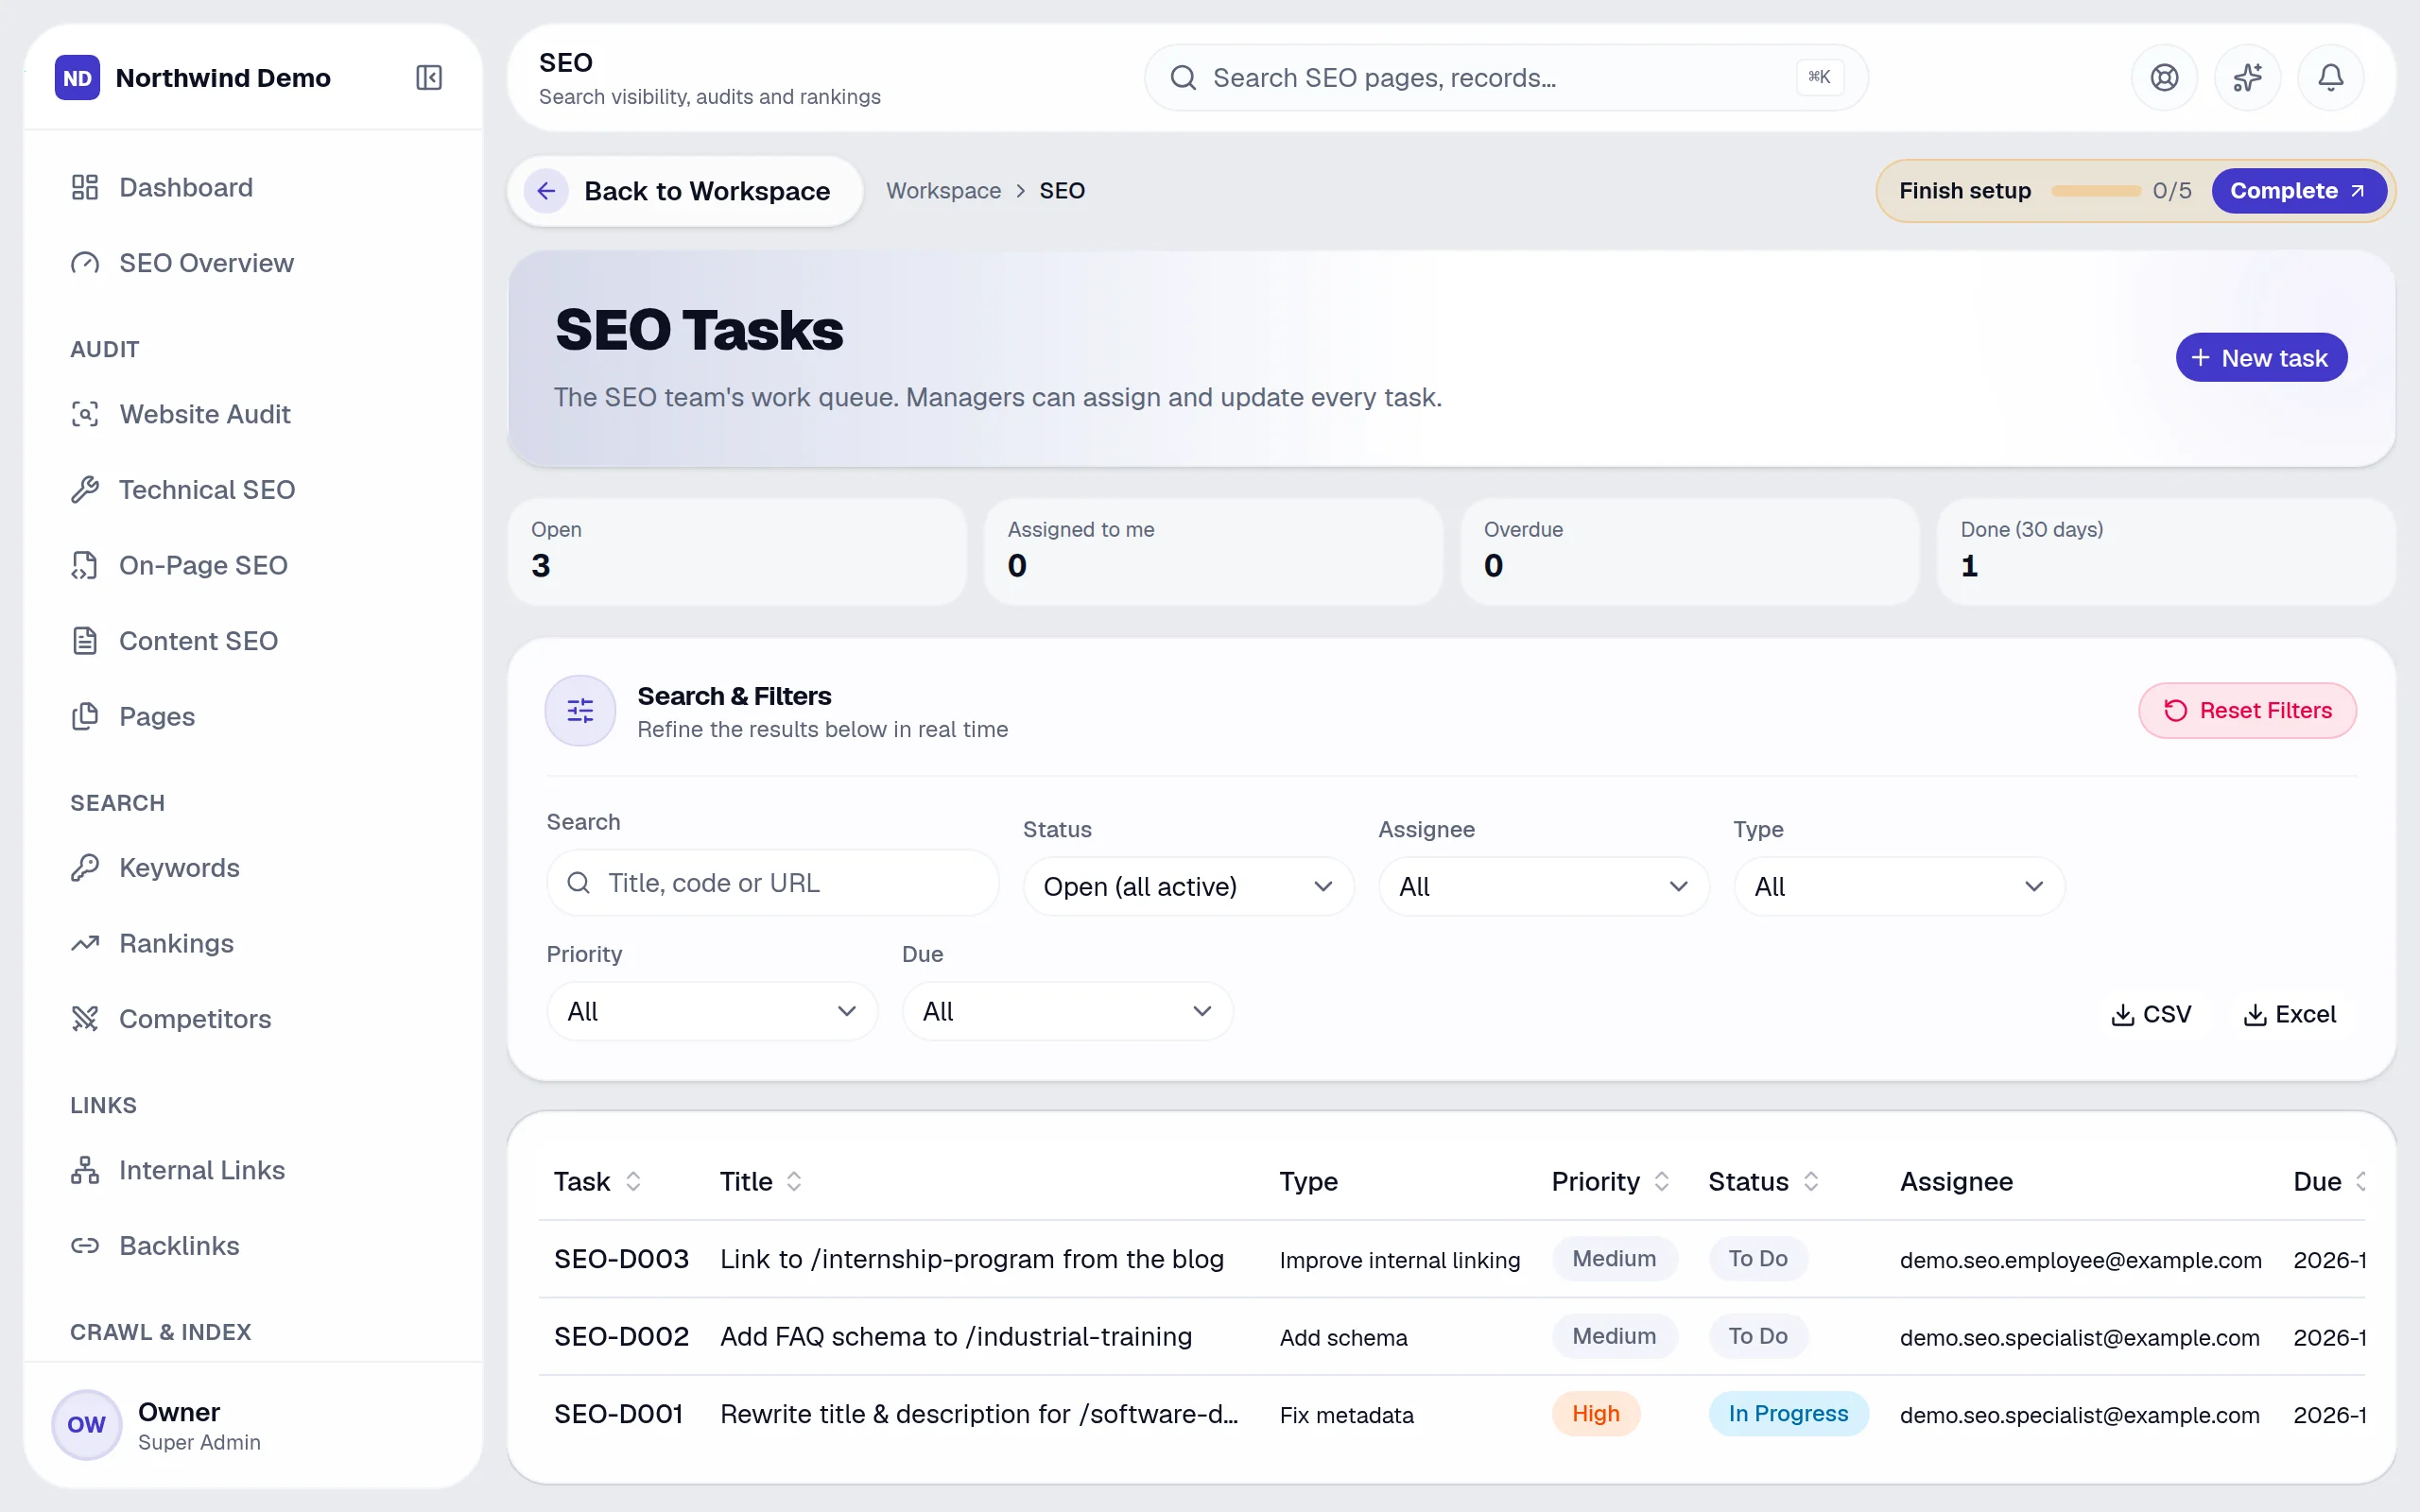Image resolution: width=2420 pixels, height=1512 pixels.
Task: Click the High priority badge
Action: tap(1595, 1413)
